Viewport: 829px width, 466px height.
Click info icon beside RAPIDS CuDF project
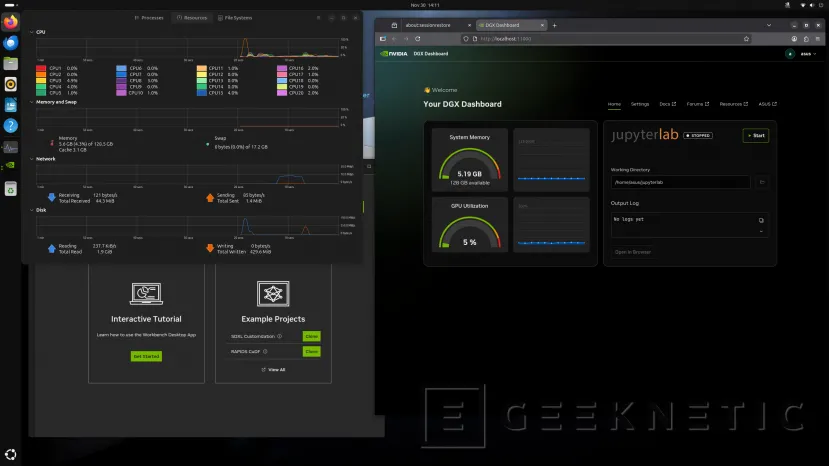point(265,351)
